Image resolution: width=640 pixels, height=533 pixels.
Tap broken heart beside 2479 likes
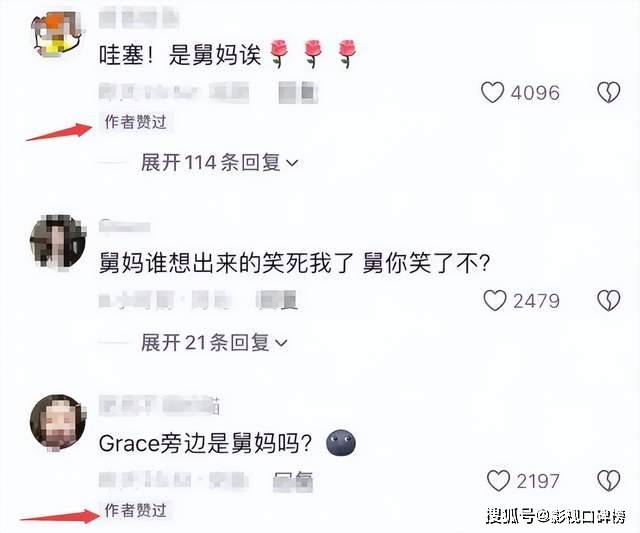[x=609, y=301]
